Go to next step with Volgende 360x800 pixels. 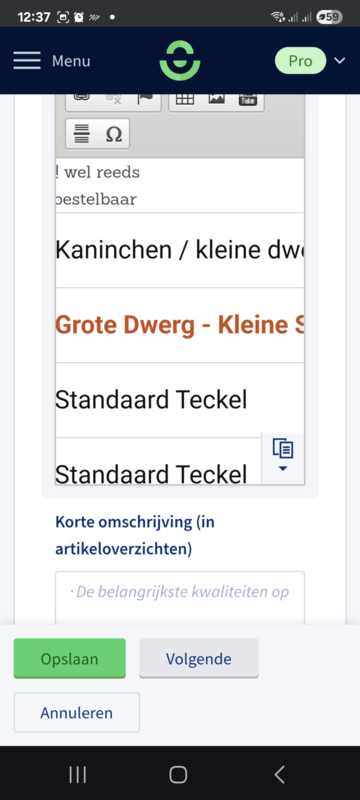pos(199,658)
